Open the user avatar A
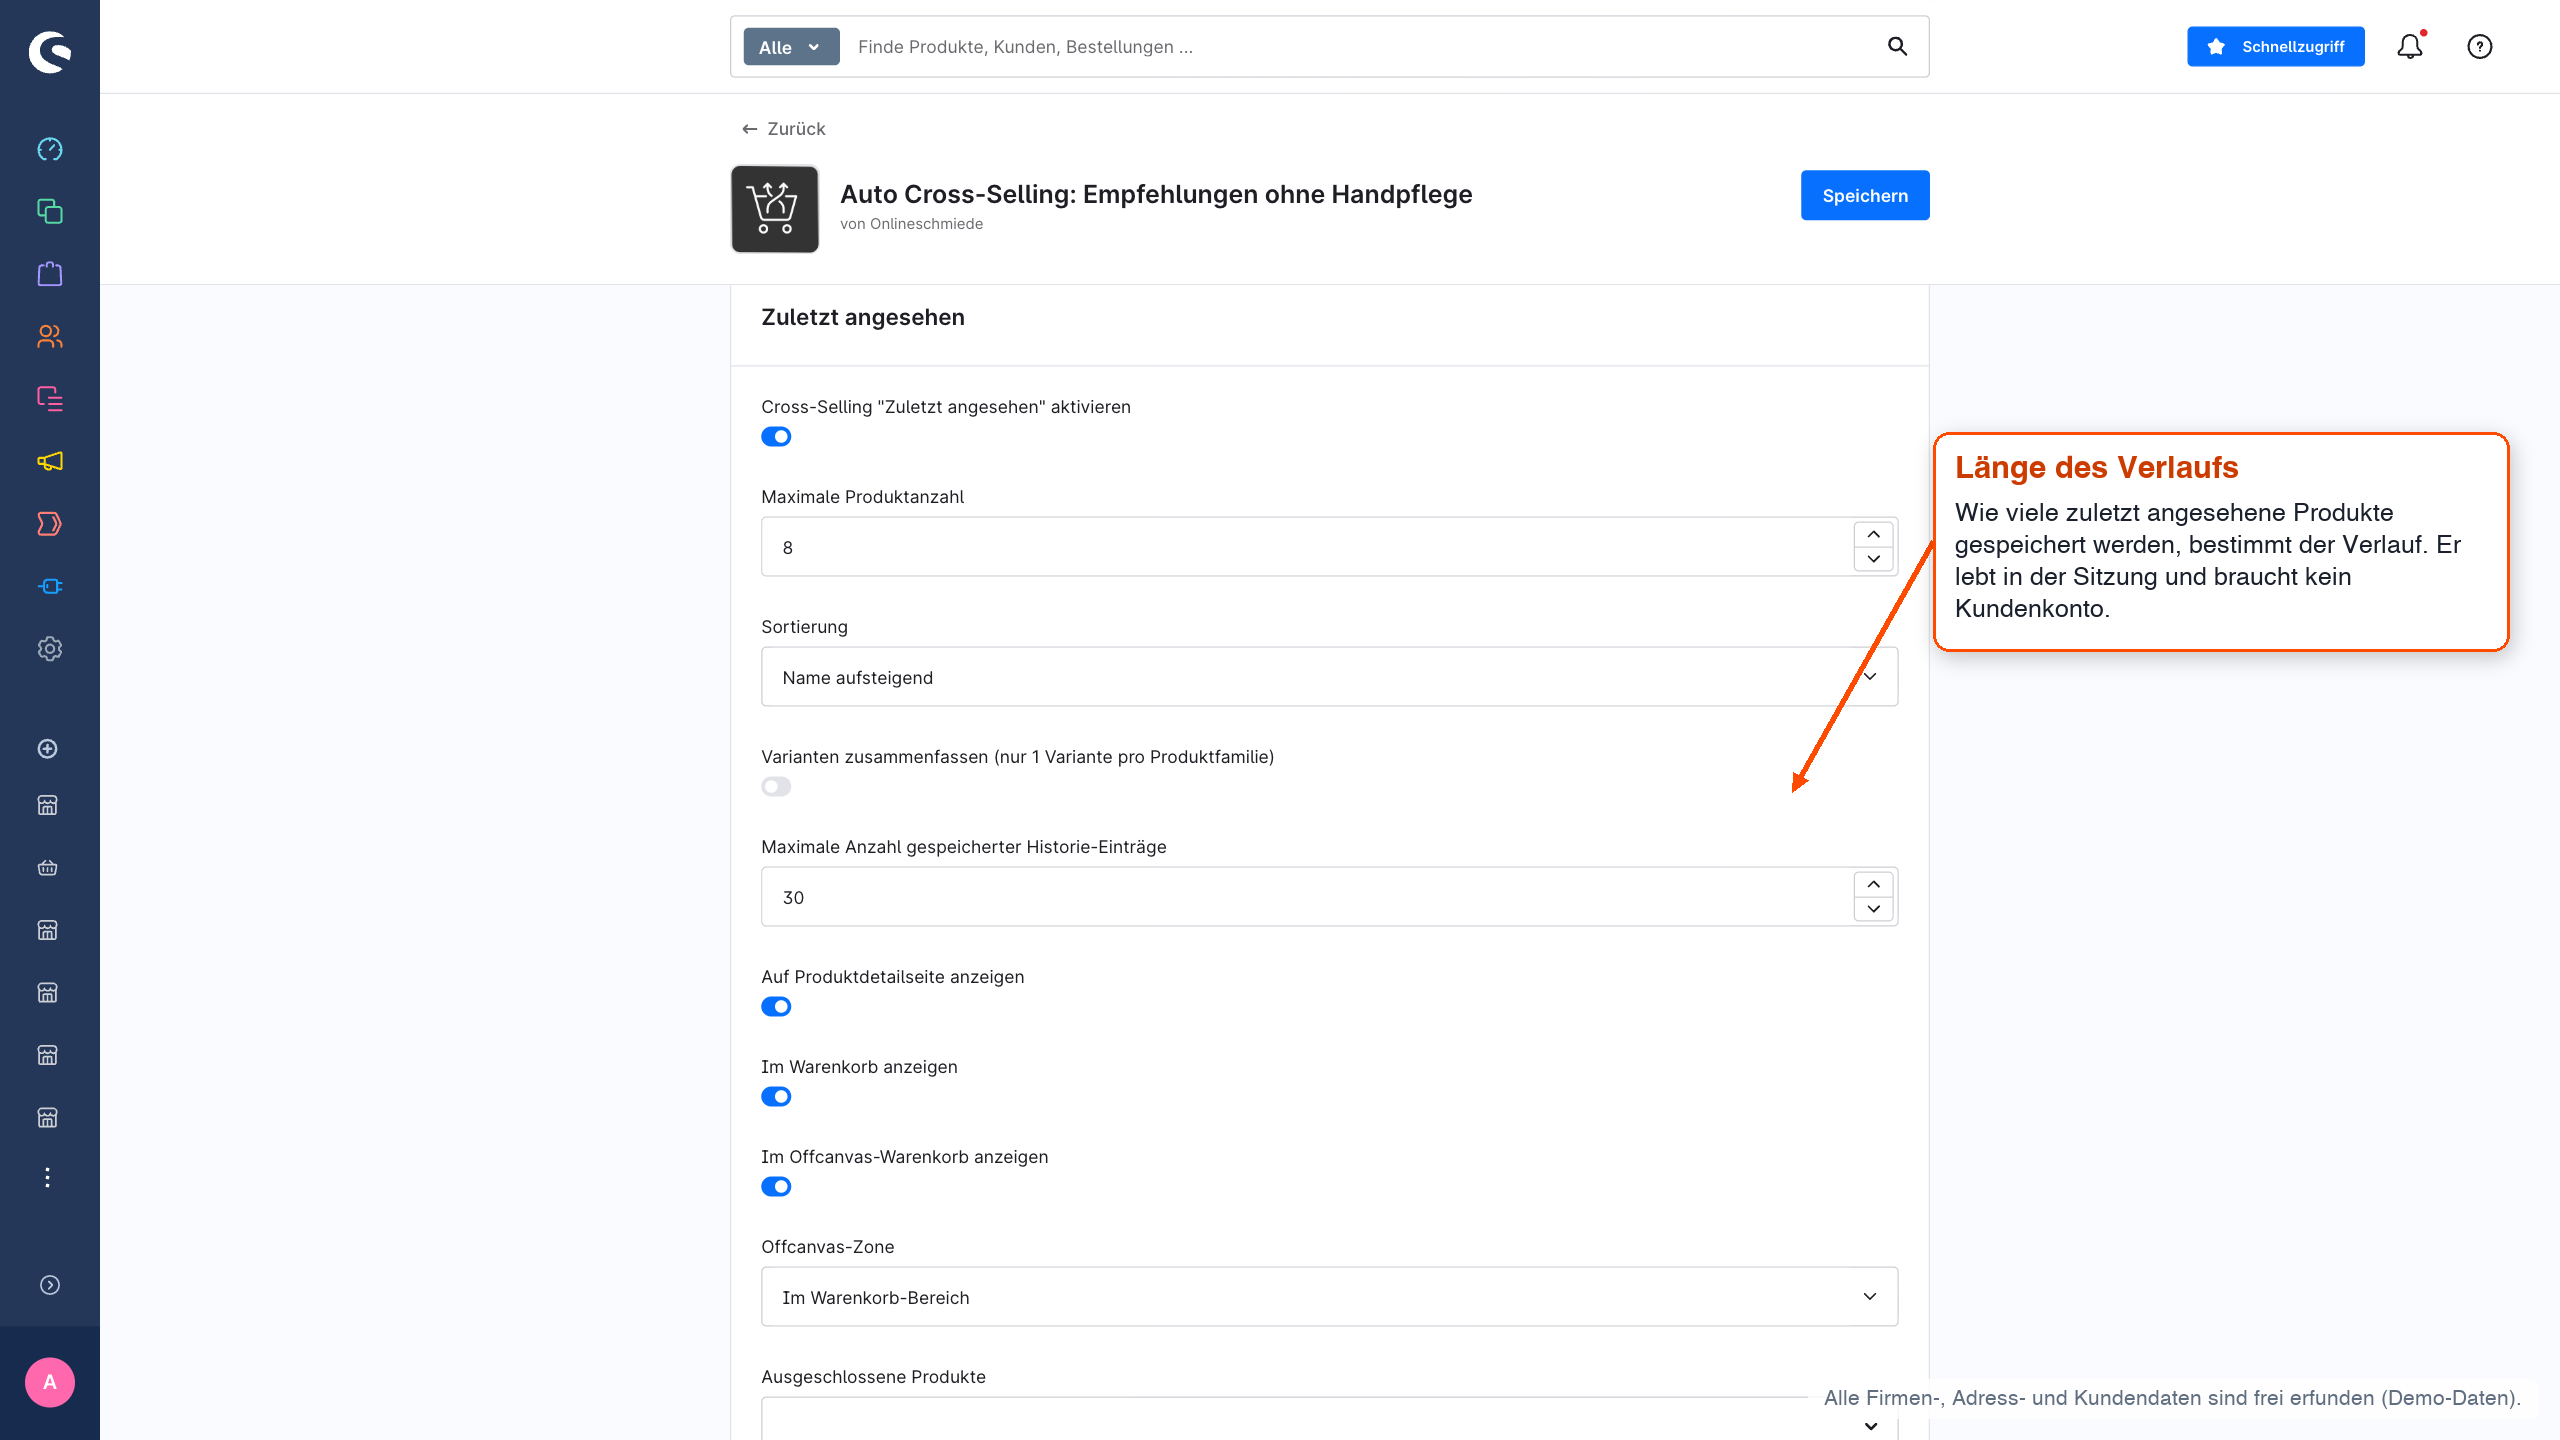This screenshot has width=2560, height=1440. point(50,1382)
